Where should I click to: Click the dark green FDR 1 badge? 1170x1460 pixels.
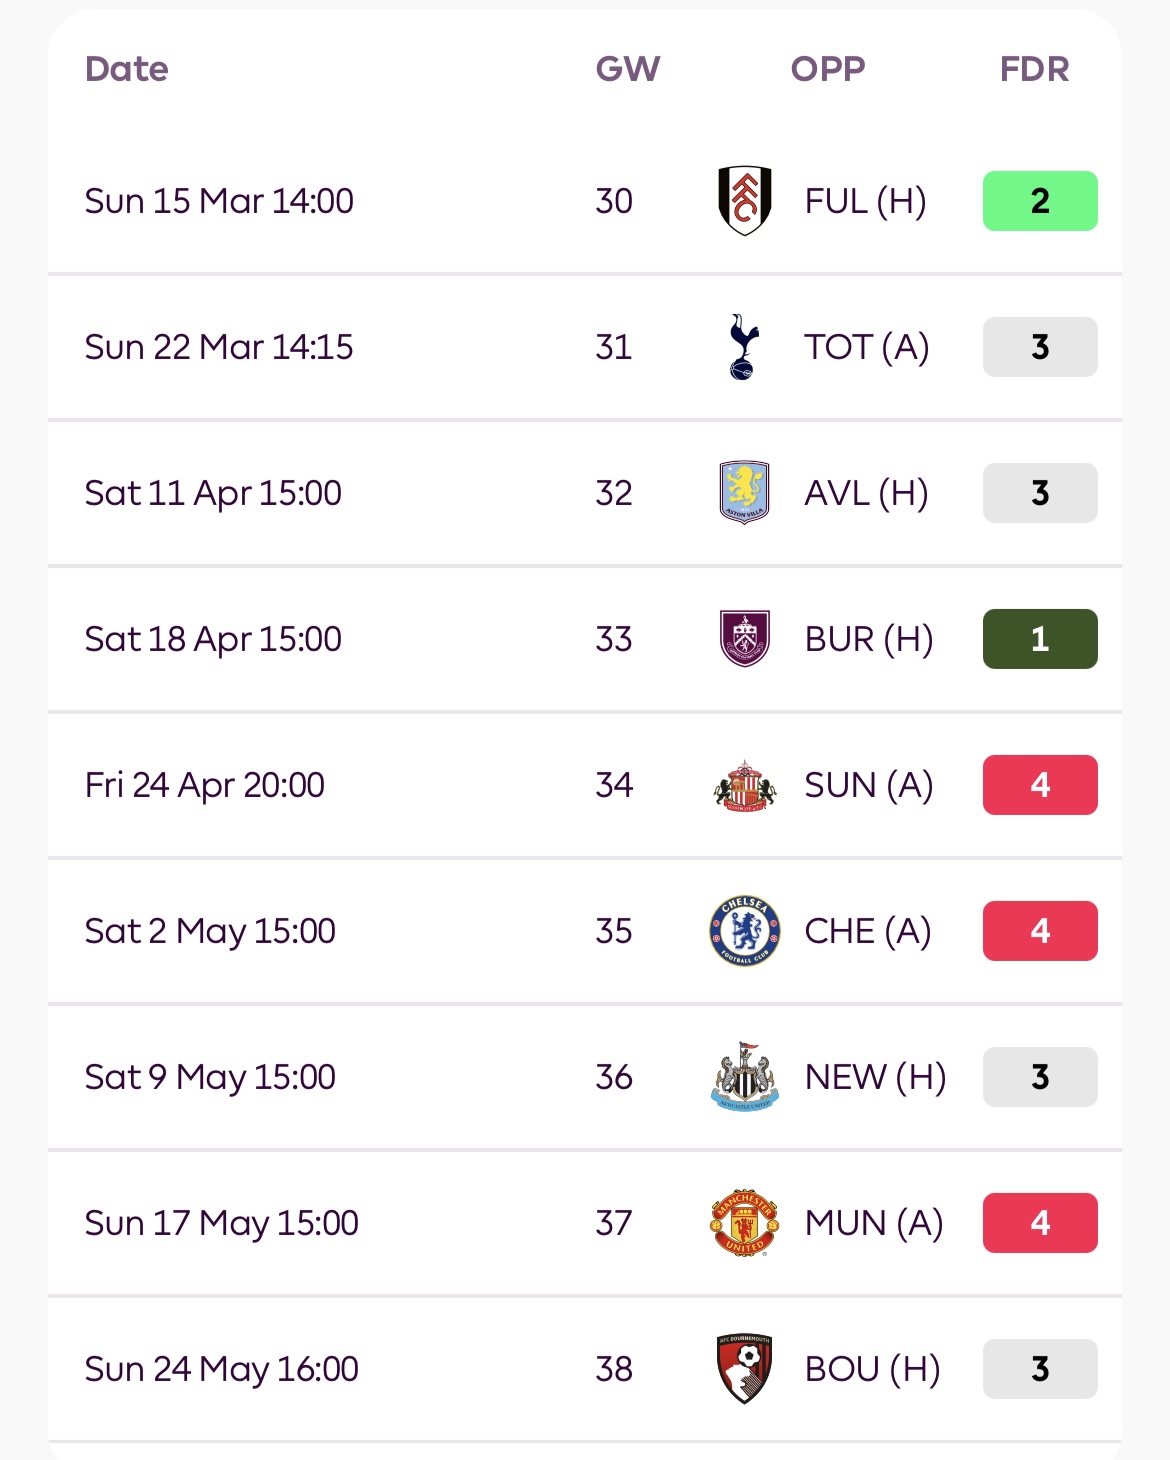(1040, 639)
